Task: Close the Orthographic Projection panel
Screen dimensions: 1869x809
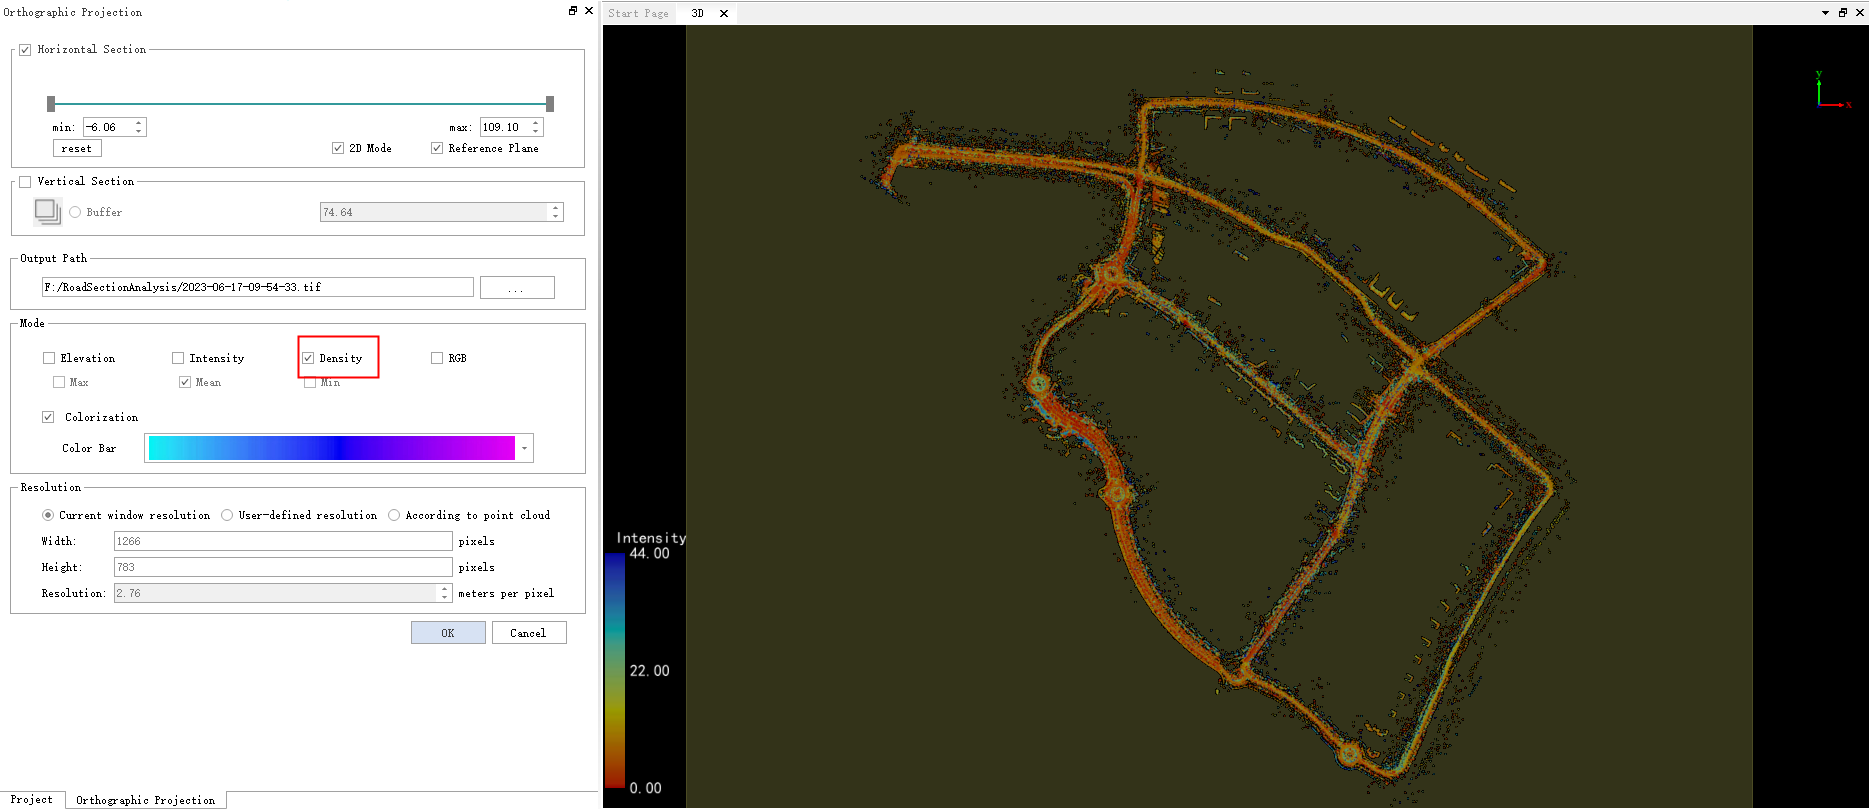Action: [x=589, y=11]
